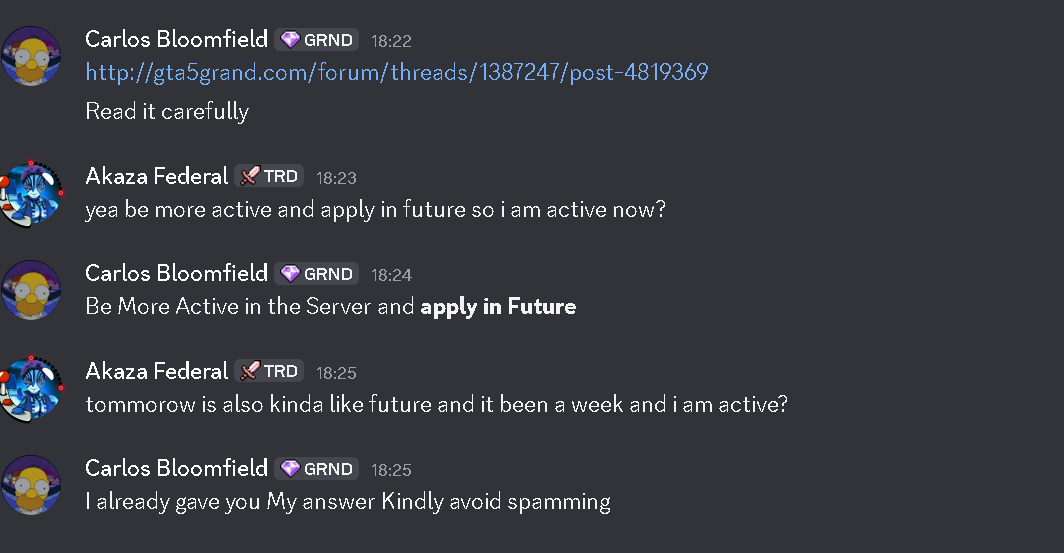Click Carlos Bloomfield's avatar on the 18:22 message

[x=31, y=56]
